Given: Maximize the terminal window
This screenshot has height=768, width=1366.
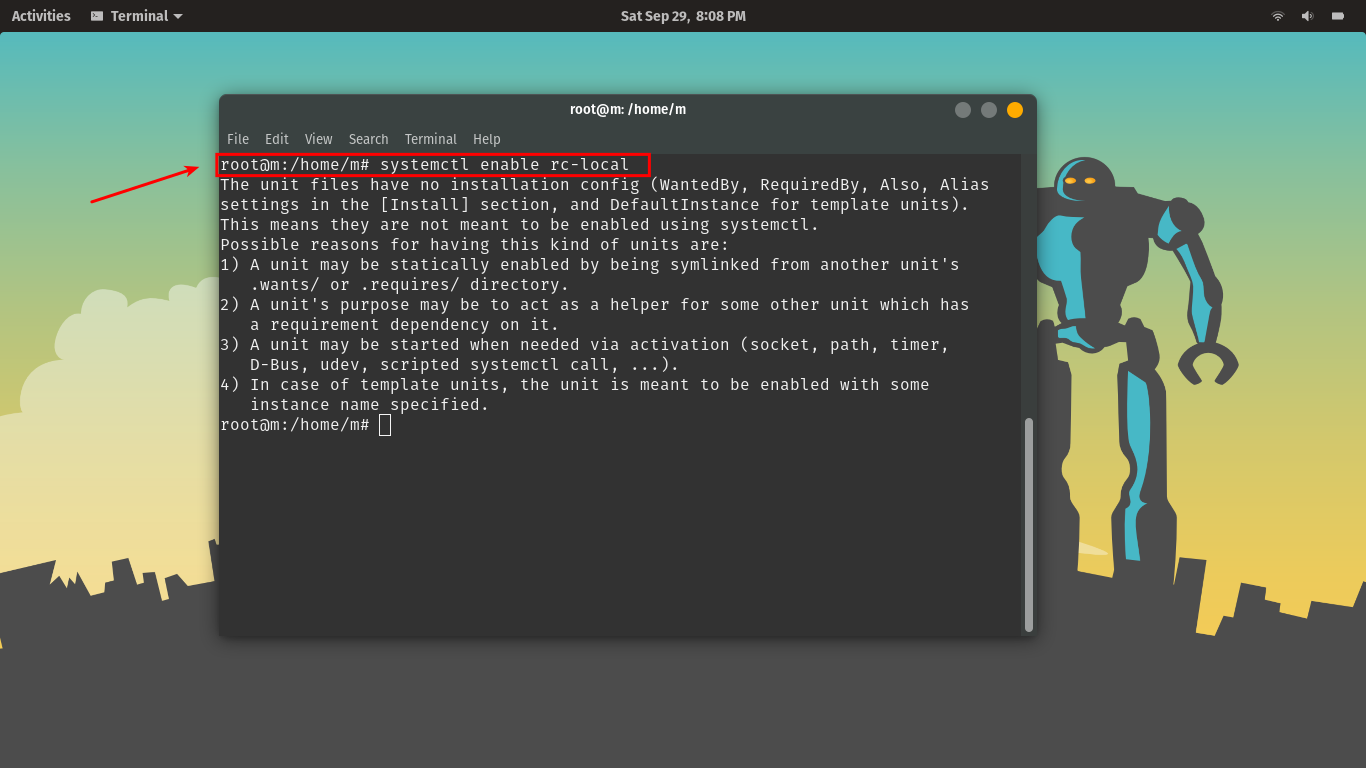Looking at the screenshot, I should click(989, 110).
